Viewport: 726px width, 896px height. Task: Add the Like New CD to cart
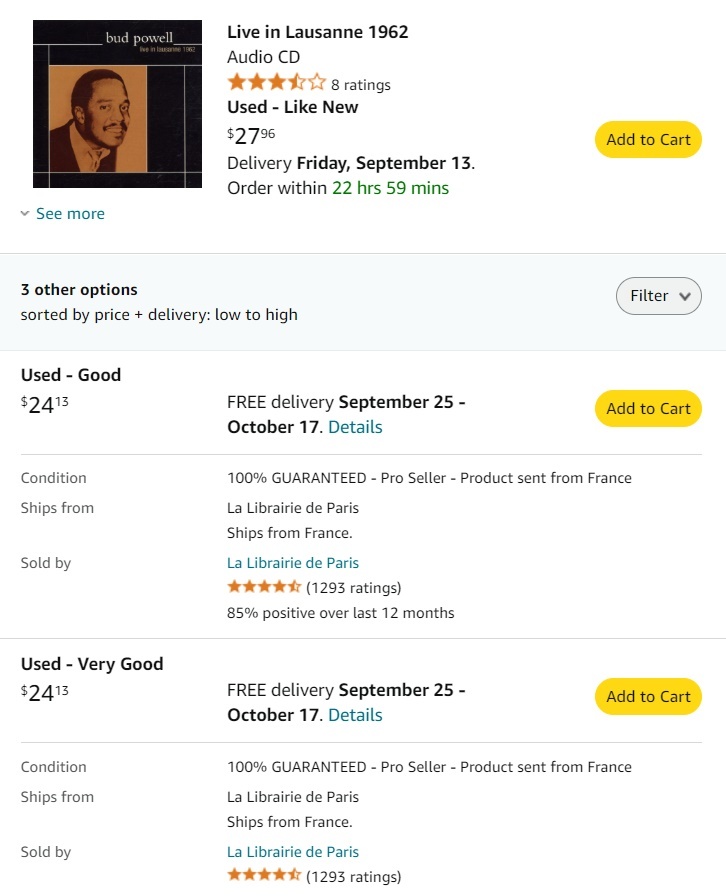648,140
